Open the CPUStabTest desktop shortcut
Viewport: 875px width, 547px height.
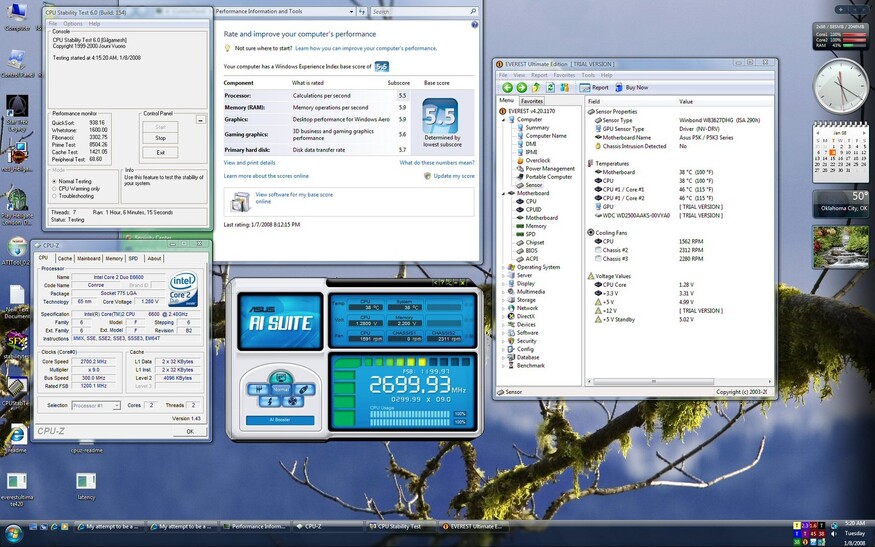click(x=17, y=391)
